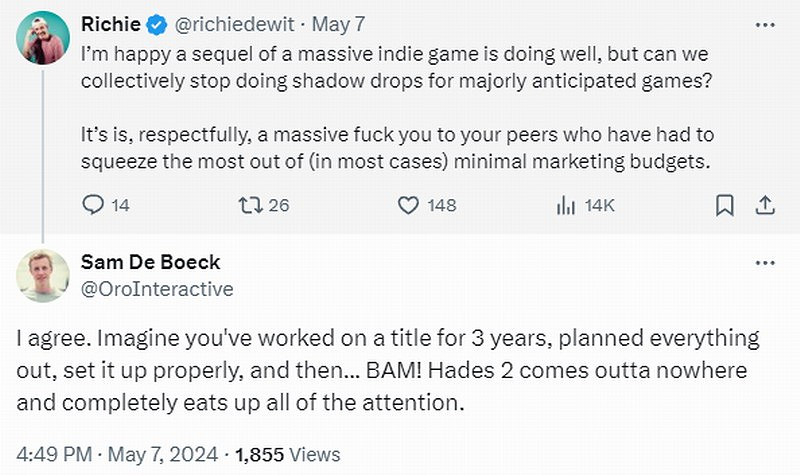
Task: Click the 148 likes count
Action: pos(441,205)
